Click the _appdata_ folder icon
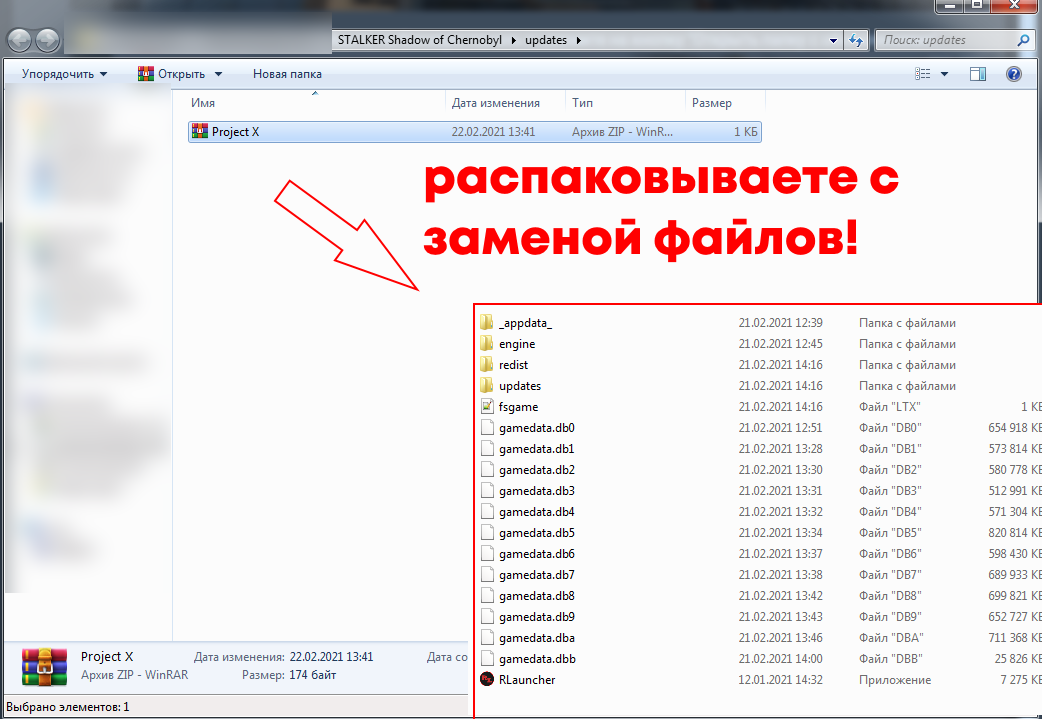The width and height of the screenshot is (1042, 719). click(x=487, y=323)
